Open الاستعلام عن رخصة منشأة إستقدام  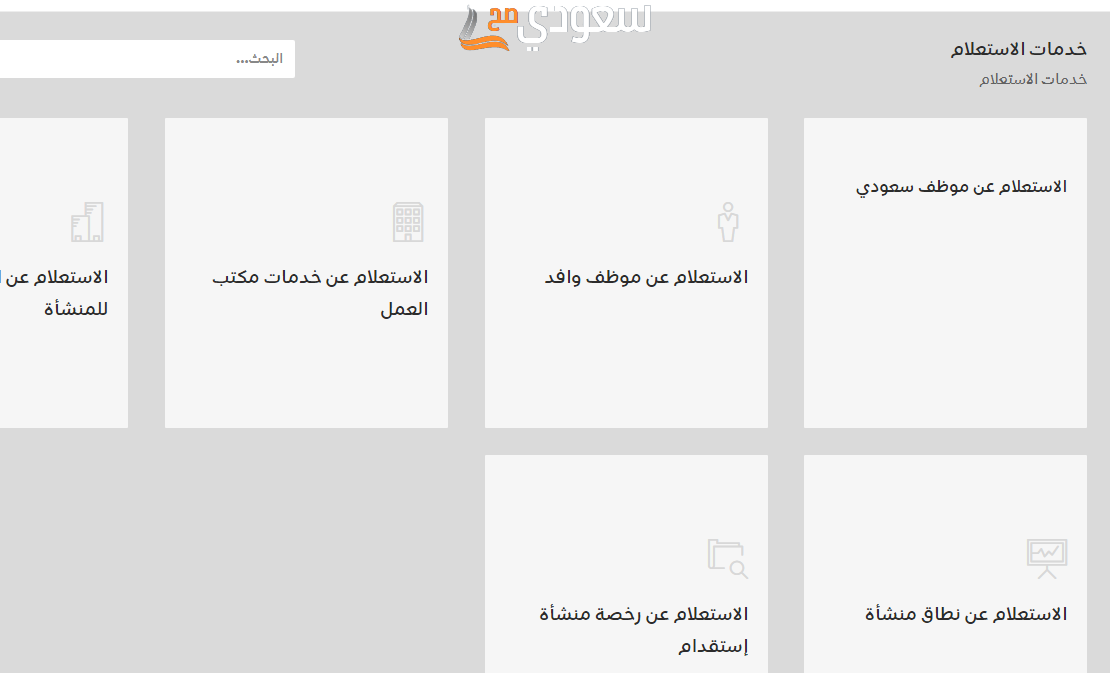pyautogui.click(x=626, y=564)
